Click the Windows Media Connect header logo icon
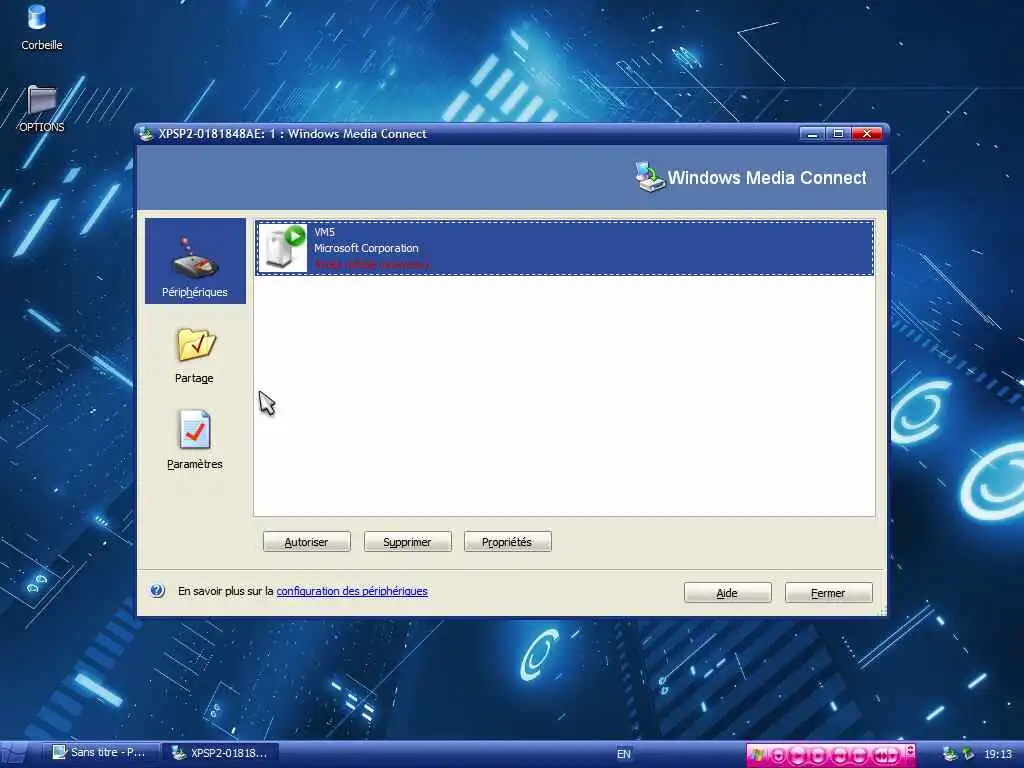The image size is (1024, 768). [649, 176]
